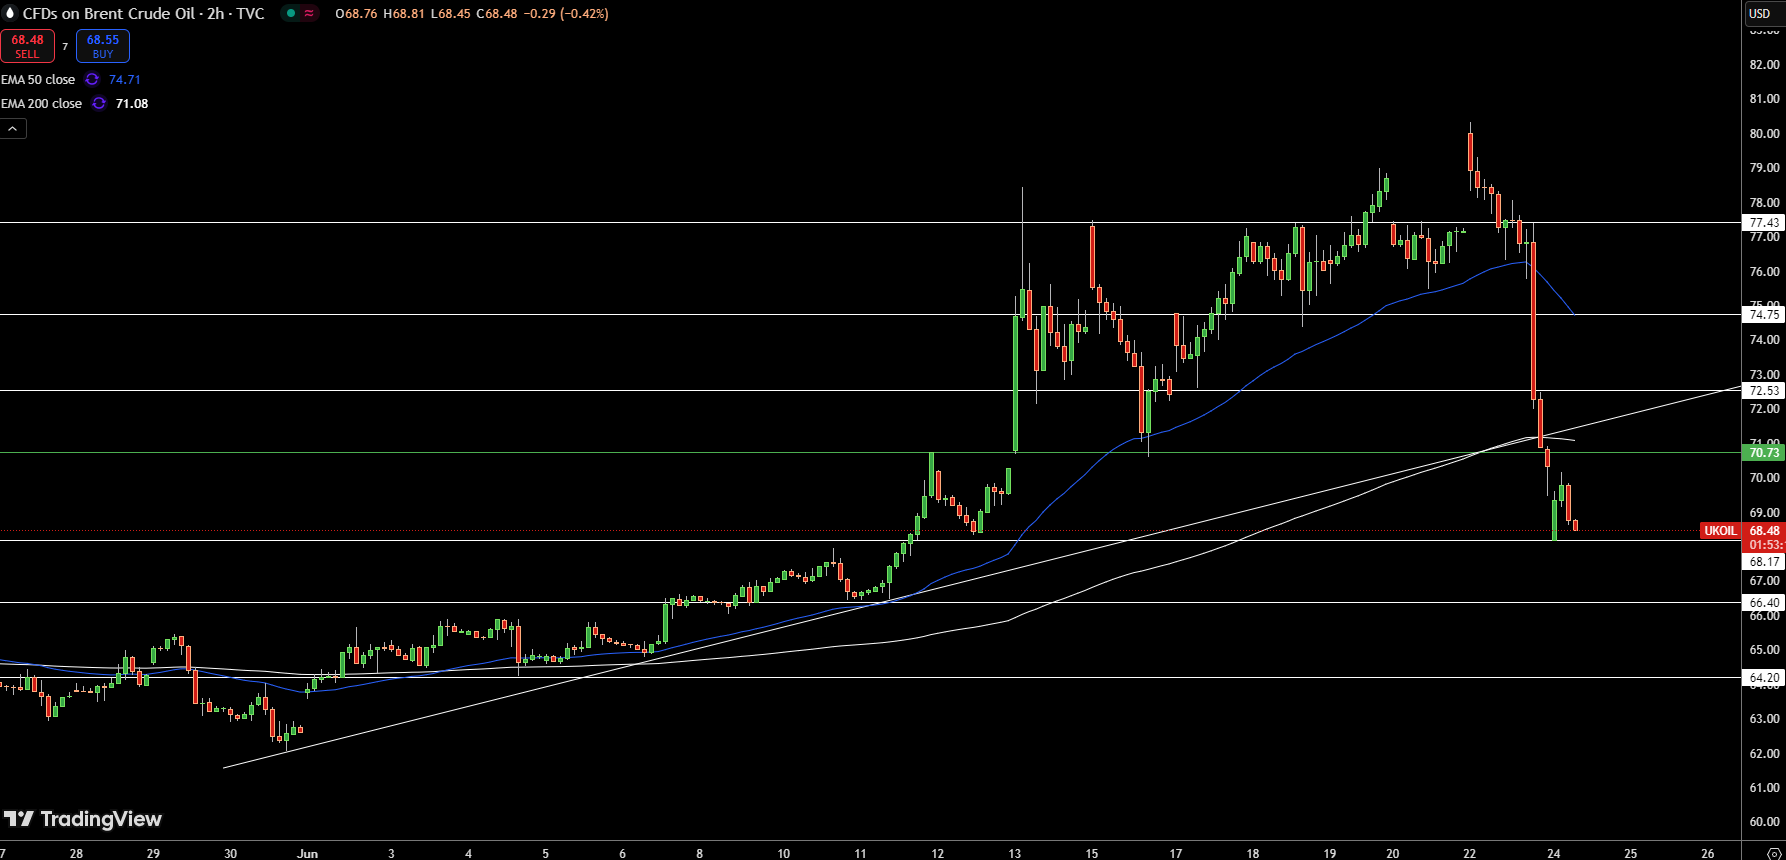Click the 79.00 price axis label

coord(1764,168)
